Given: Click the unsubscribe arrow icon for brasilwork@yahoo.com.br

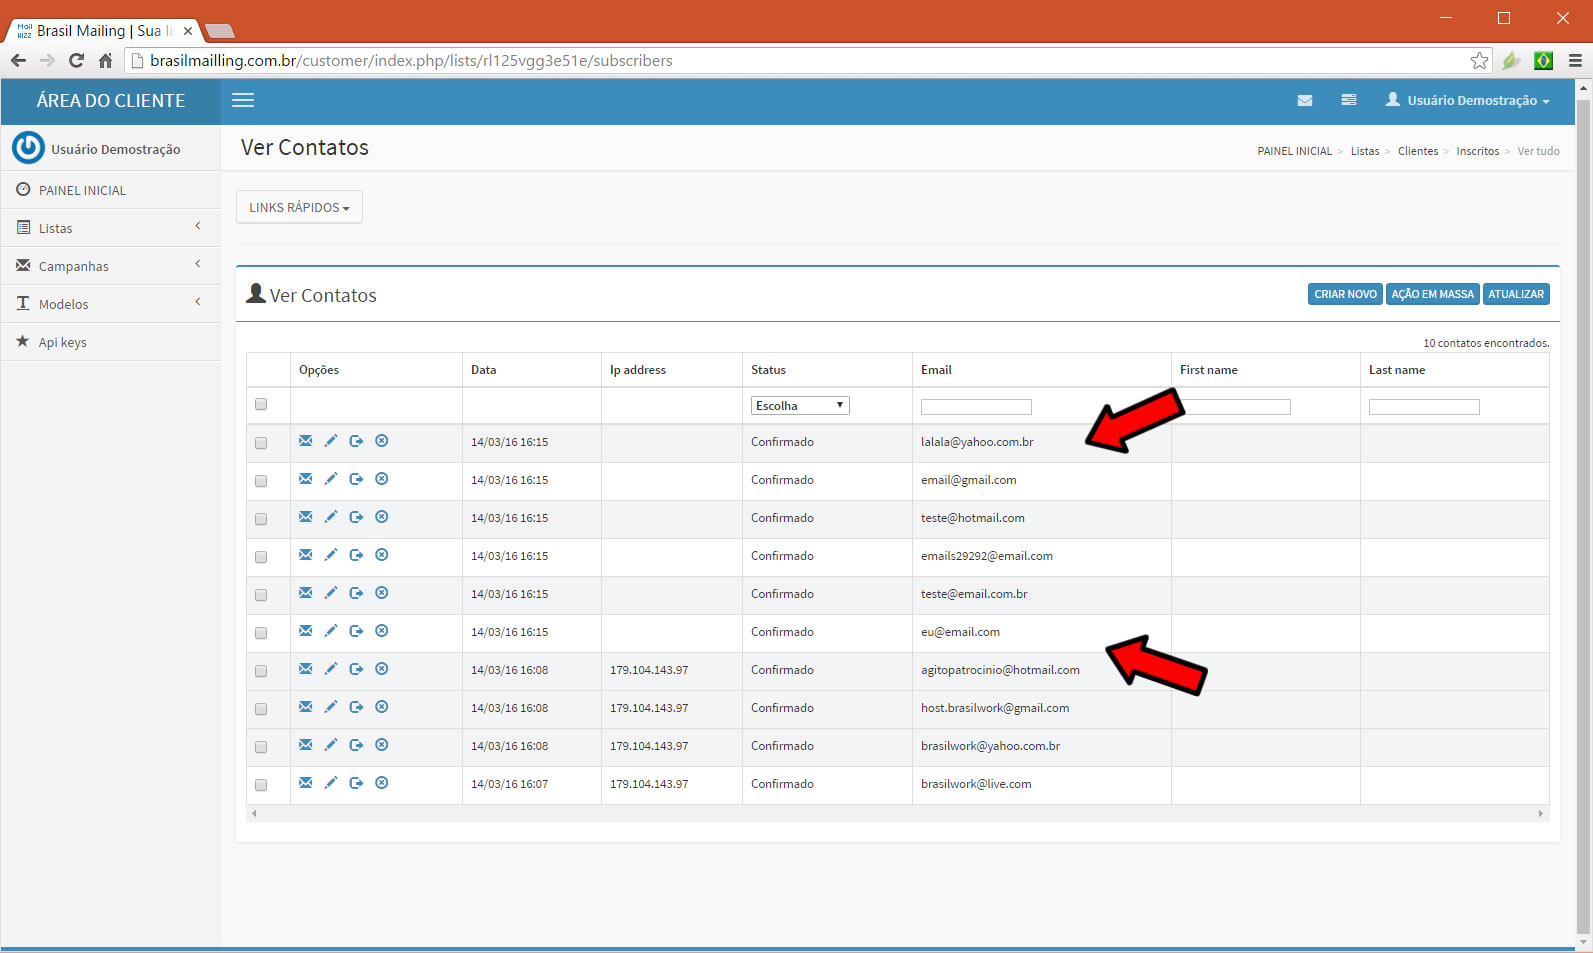Looking at the screenshot, I should (356, 745).
